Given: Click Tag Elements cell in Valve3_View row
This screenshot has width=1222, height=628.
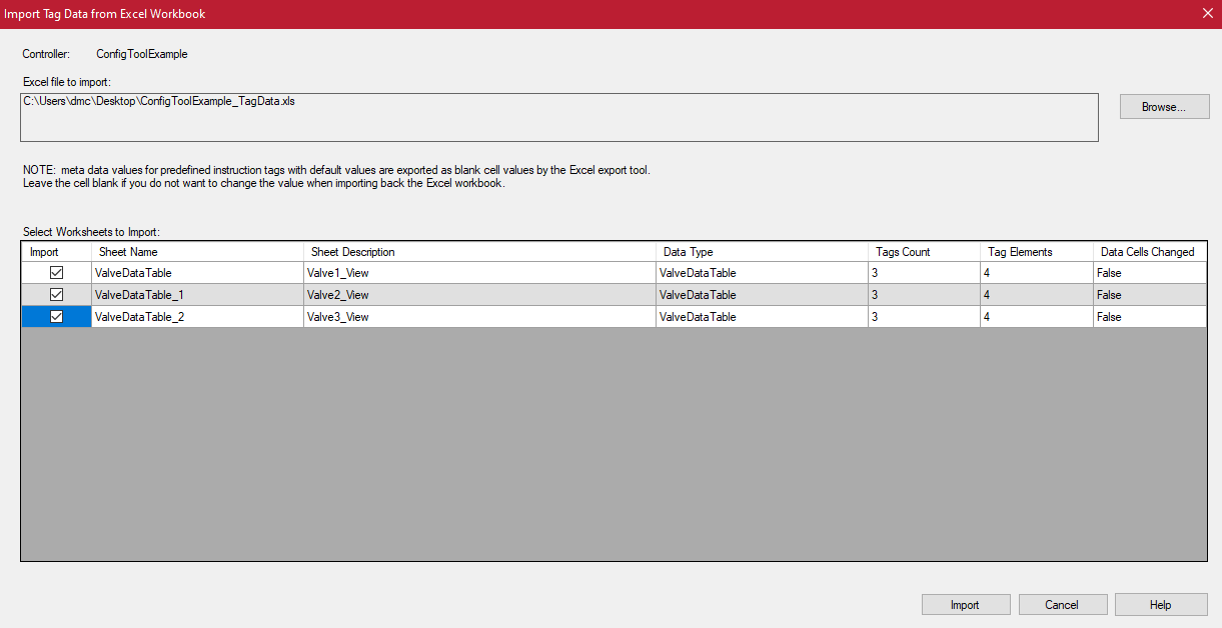Looking at the screenshot, I should tap(1037, 317).
